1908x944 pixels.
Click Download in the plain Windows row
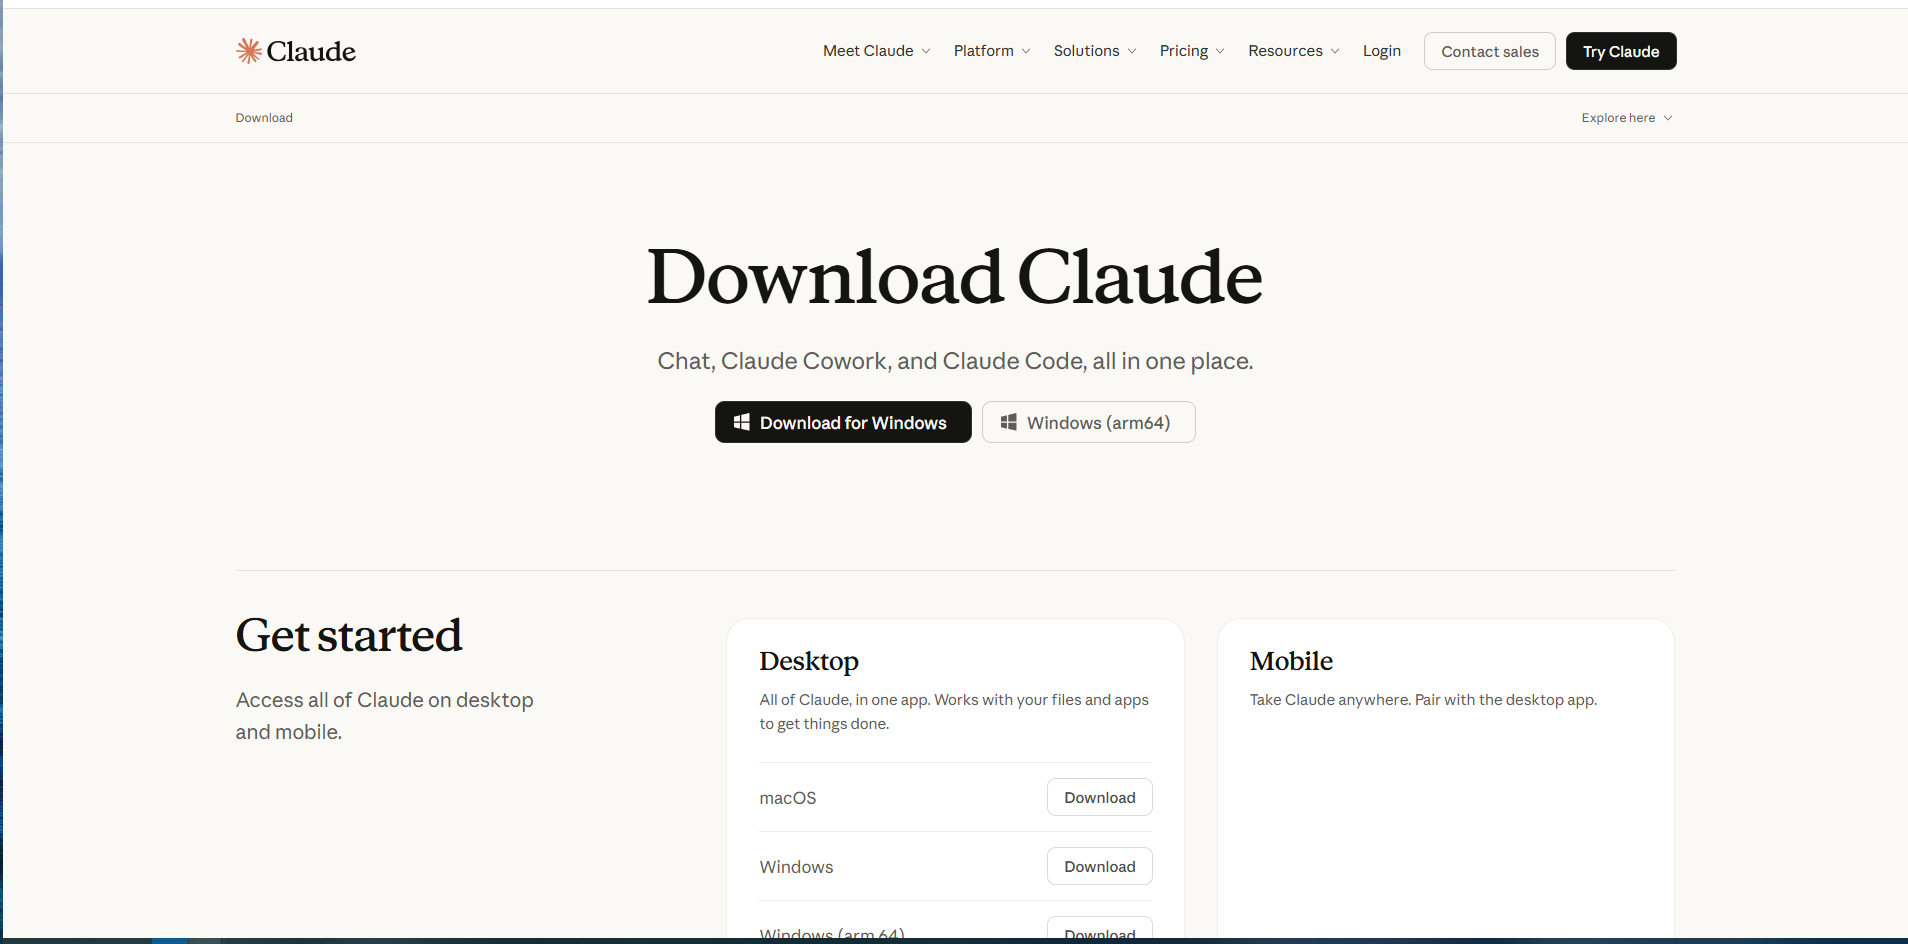[x=1099, y=866]
